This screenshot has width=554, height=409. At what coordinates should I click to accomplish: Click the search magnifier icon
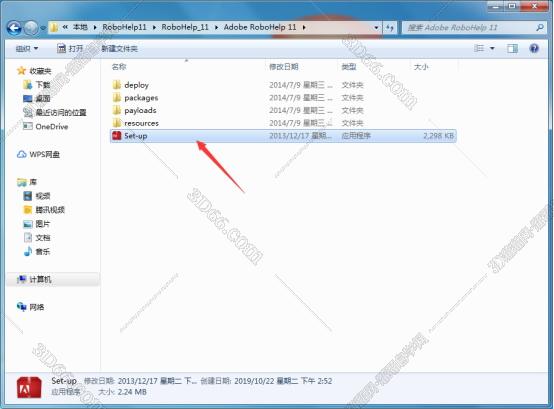pos(540,27)
